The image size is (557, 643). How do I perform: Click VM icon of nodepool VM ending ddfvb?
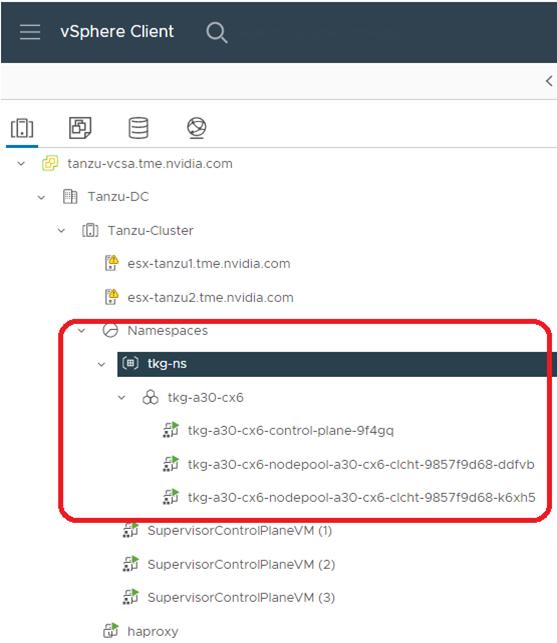point(171,464)
